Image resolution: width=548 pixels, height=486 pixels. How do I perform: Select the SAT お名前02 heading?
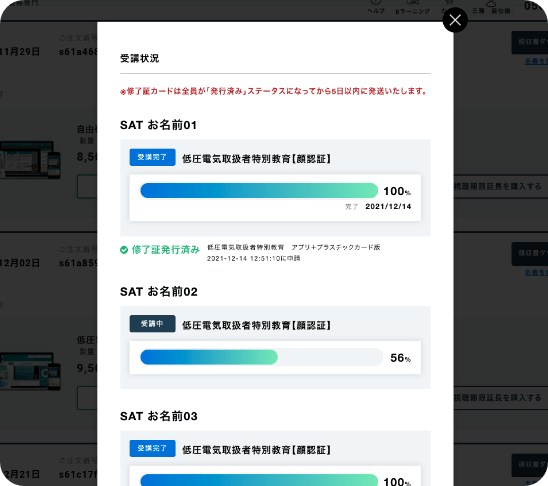point(159,291)
